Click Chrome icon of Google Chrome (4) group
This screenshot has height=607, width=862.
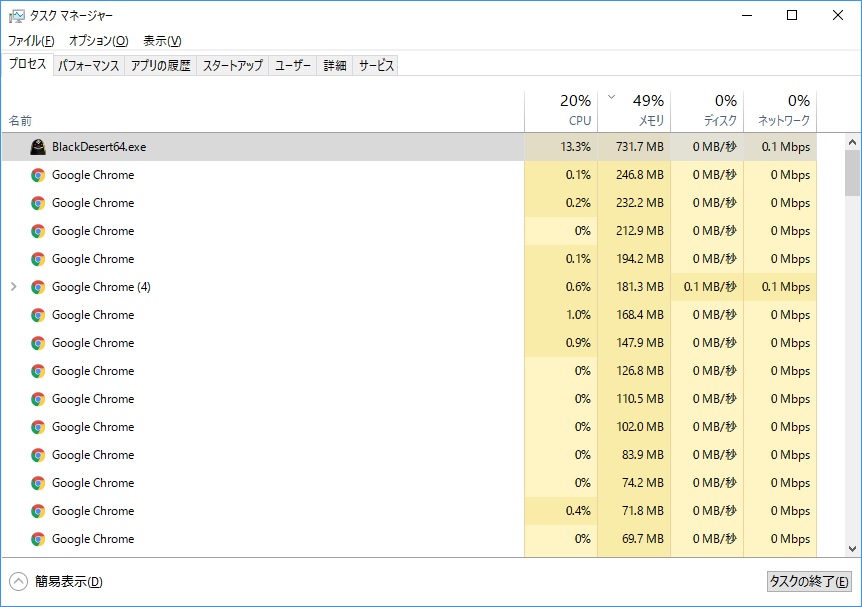pyautogui.click(x=38, y=287)
